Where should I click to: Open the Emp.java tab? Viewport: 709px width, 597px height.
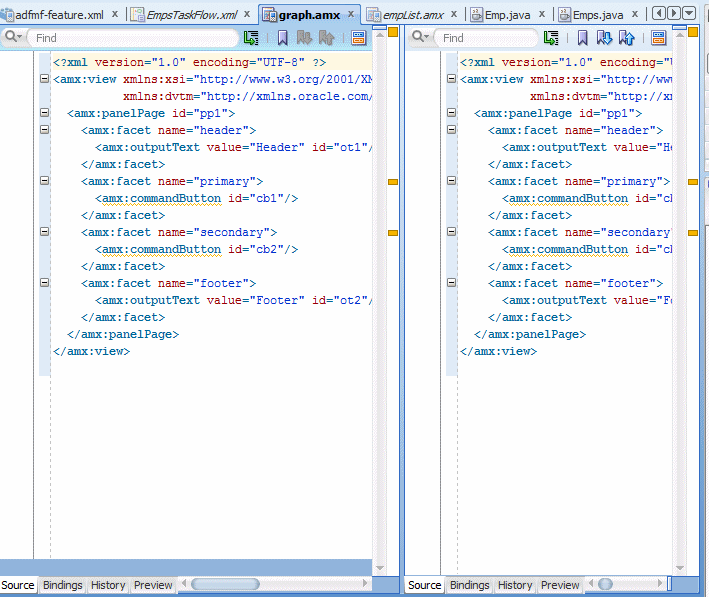[507, 15]
